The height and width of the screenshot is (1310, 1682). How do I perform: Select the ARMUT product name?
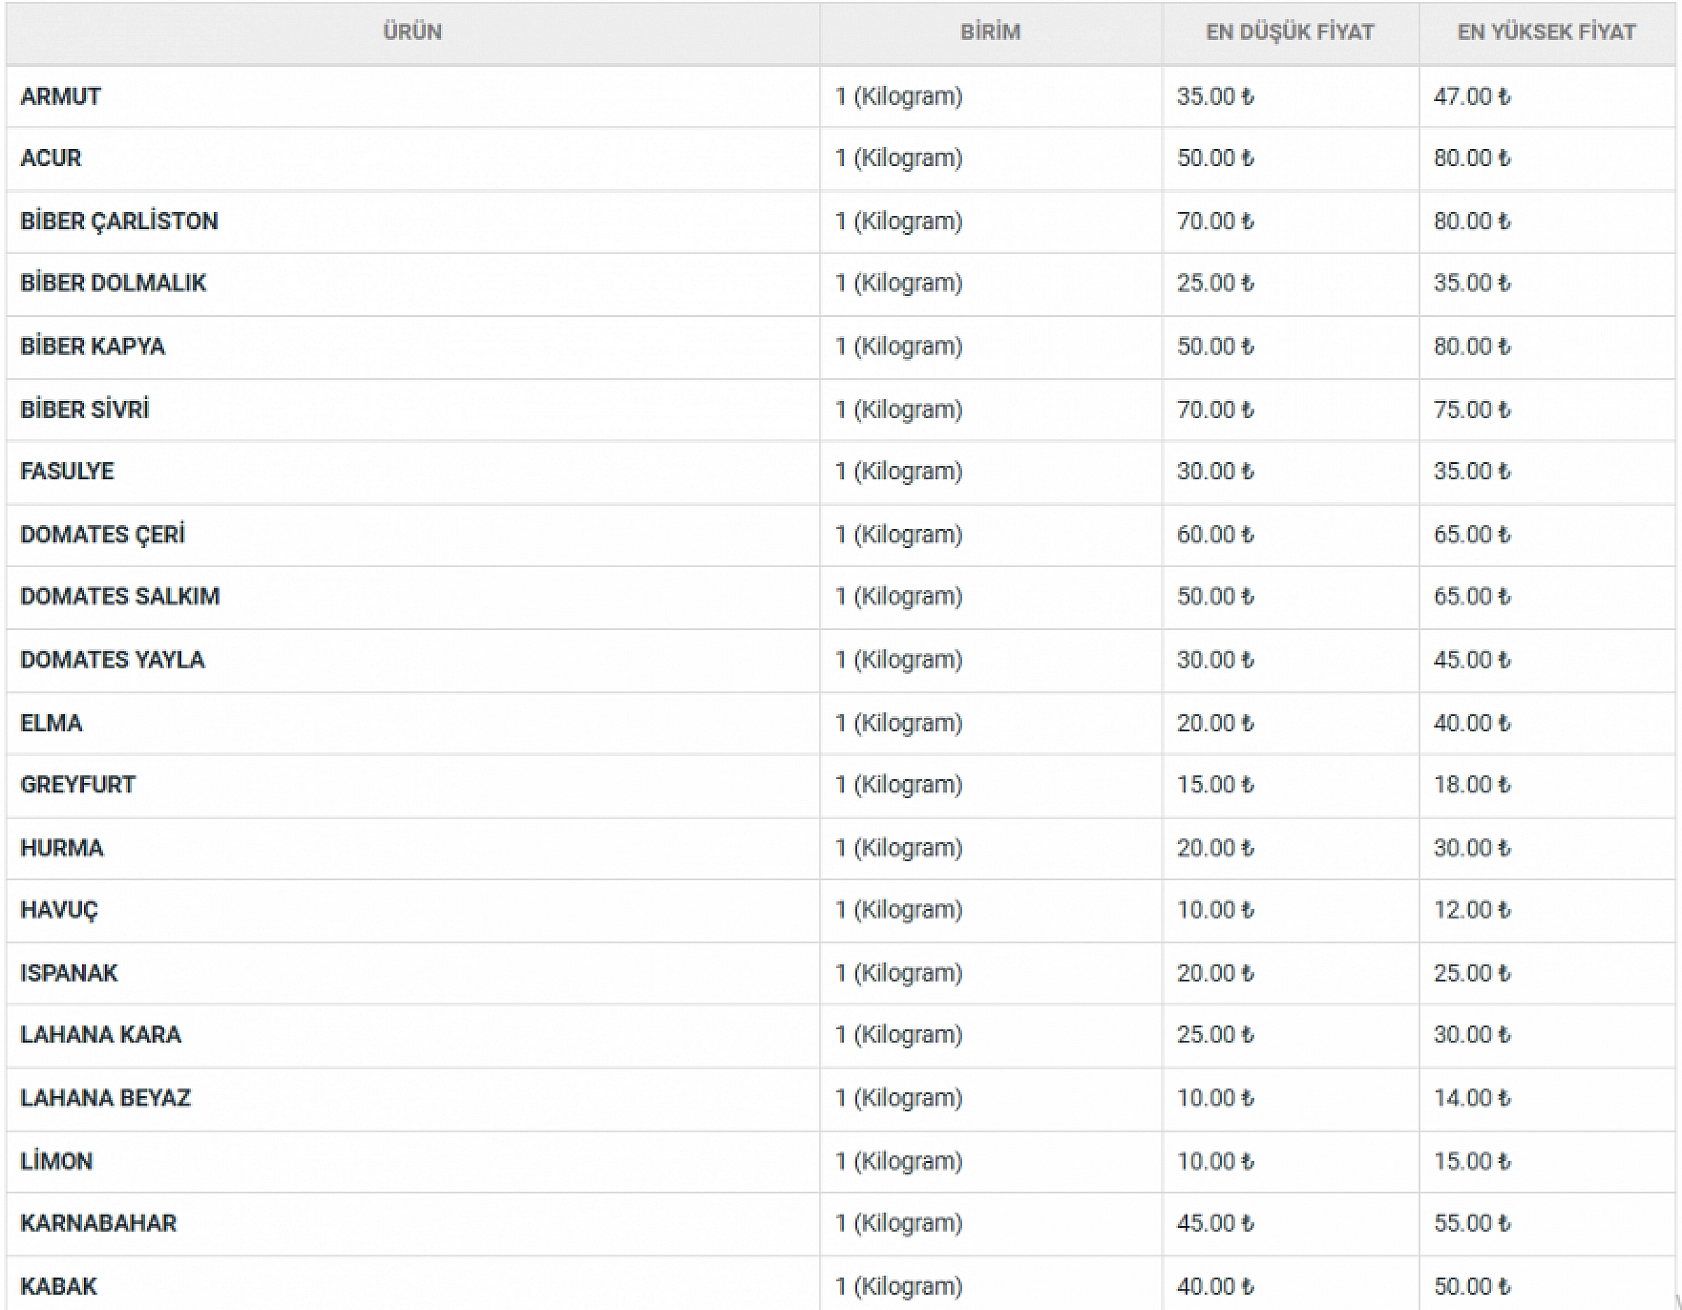61,97
